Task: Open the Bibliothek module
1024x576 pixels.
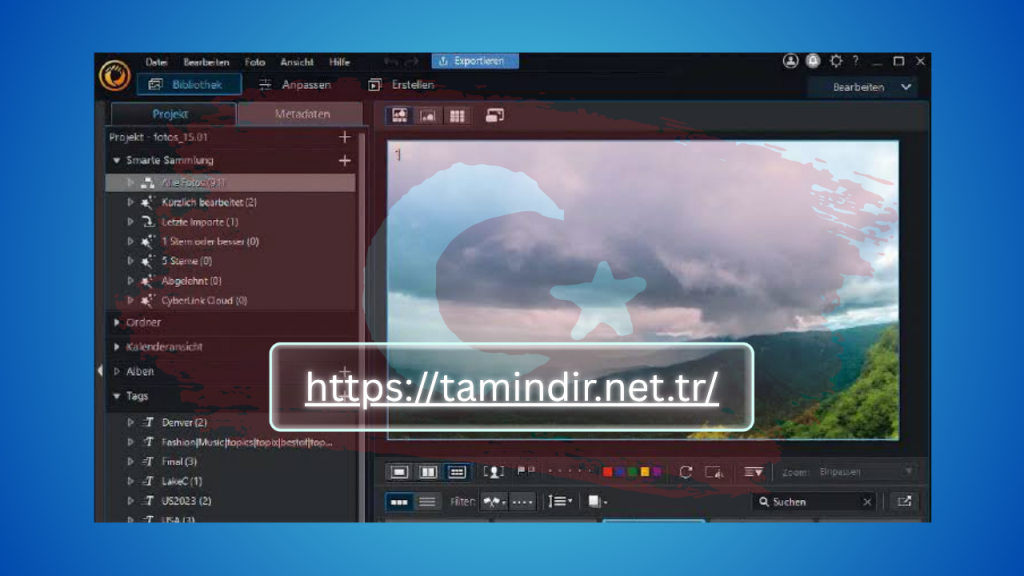Action: pos(189,85)
